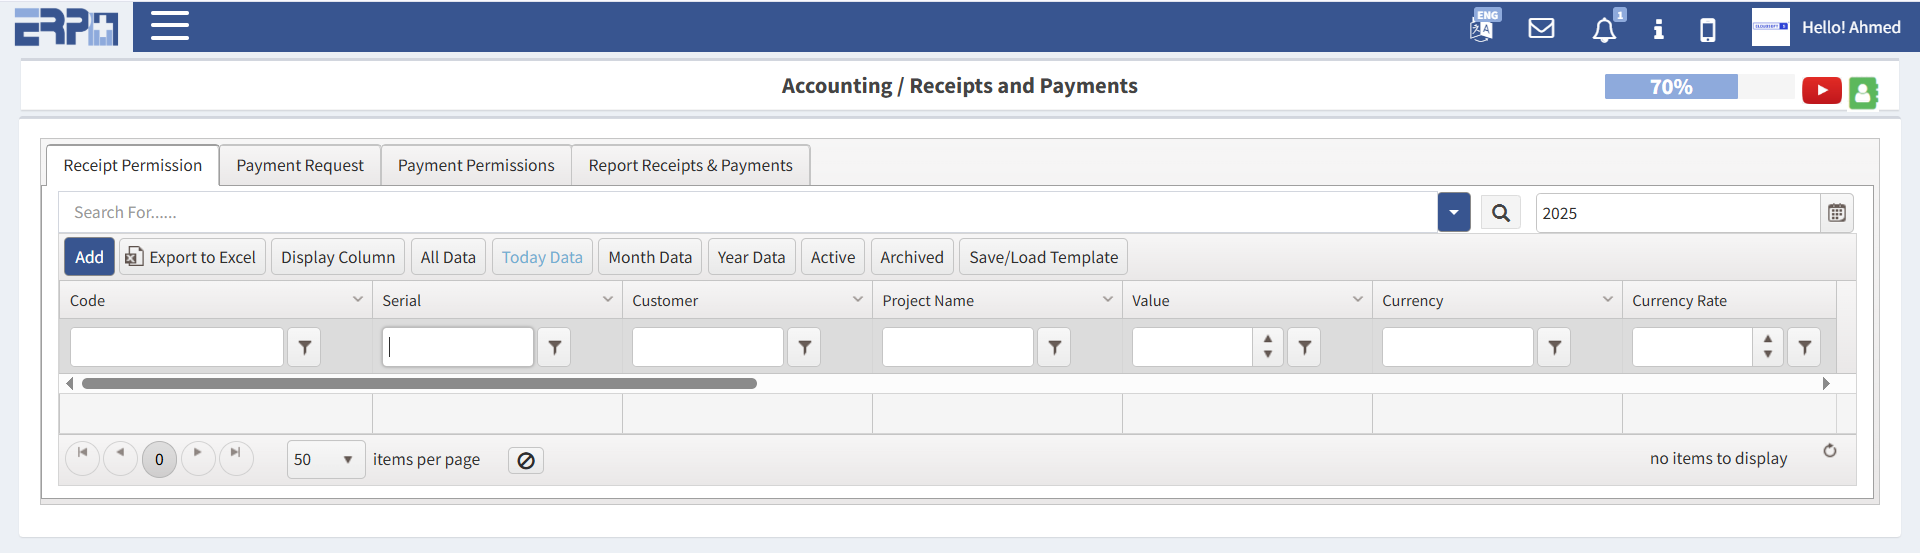Open the items per page dropdown
The width and height of the screenshot is (1920, 553).
pyautogui.click(x=325, y=460)
